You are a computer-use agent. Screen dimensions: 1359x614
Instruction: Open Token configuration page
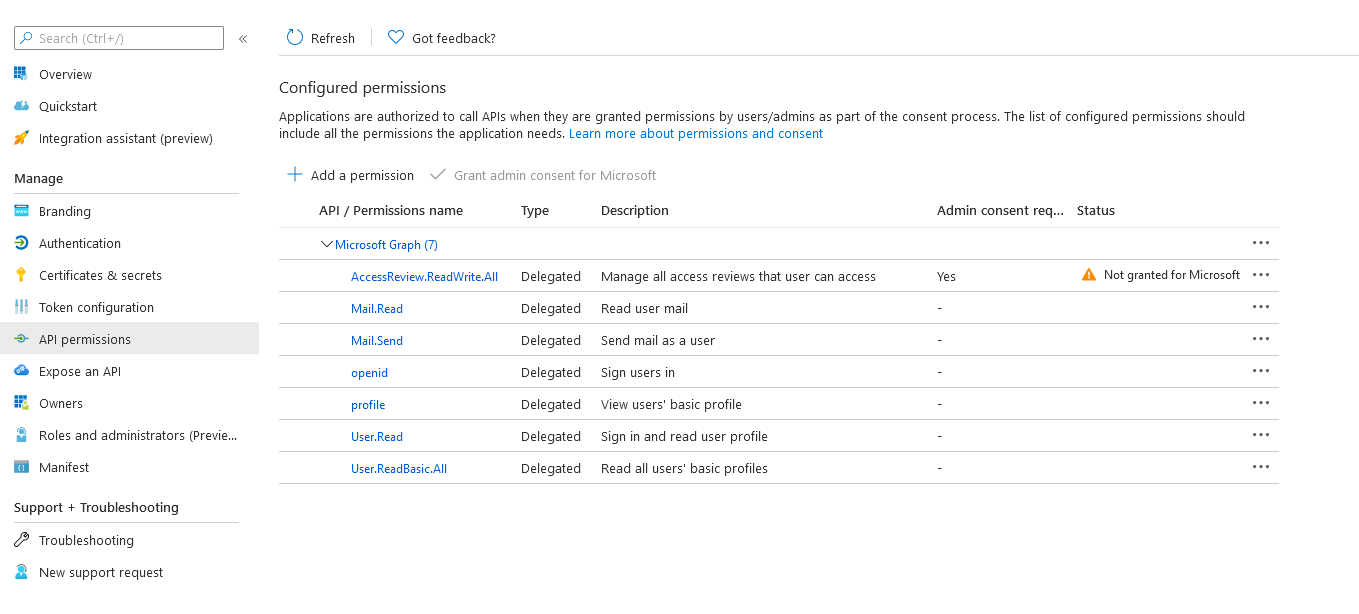[96, 307]
